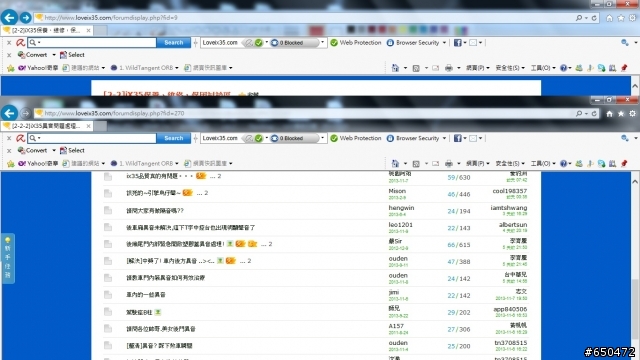Screen dimensions: 640x360
Task: Open last poster cool198357's profile
Action: click(x=510, y=191)
